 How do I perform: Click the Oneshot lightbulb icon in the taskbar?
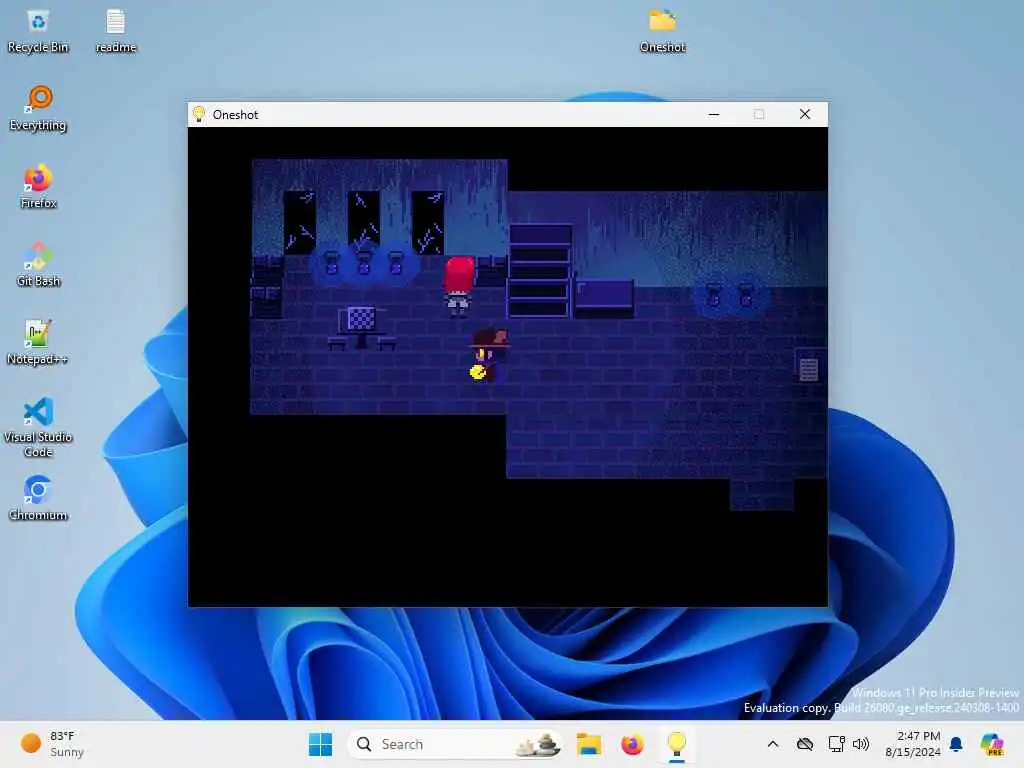coord(677,744)
